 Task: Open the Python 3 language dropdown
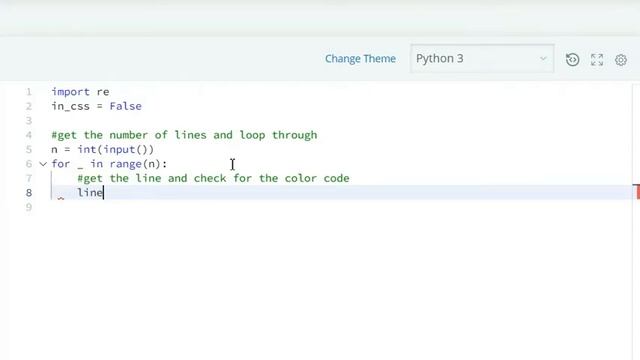(x=482, y=58)
